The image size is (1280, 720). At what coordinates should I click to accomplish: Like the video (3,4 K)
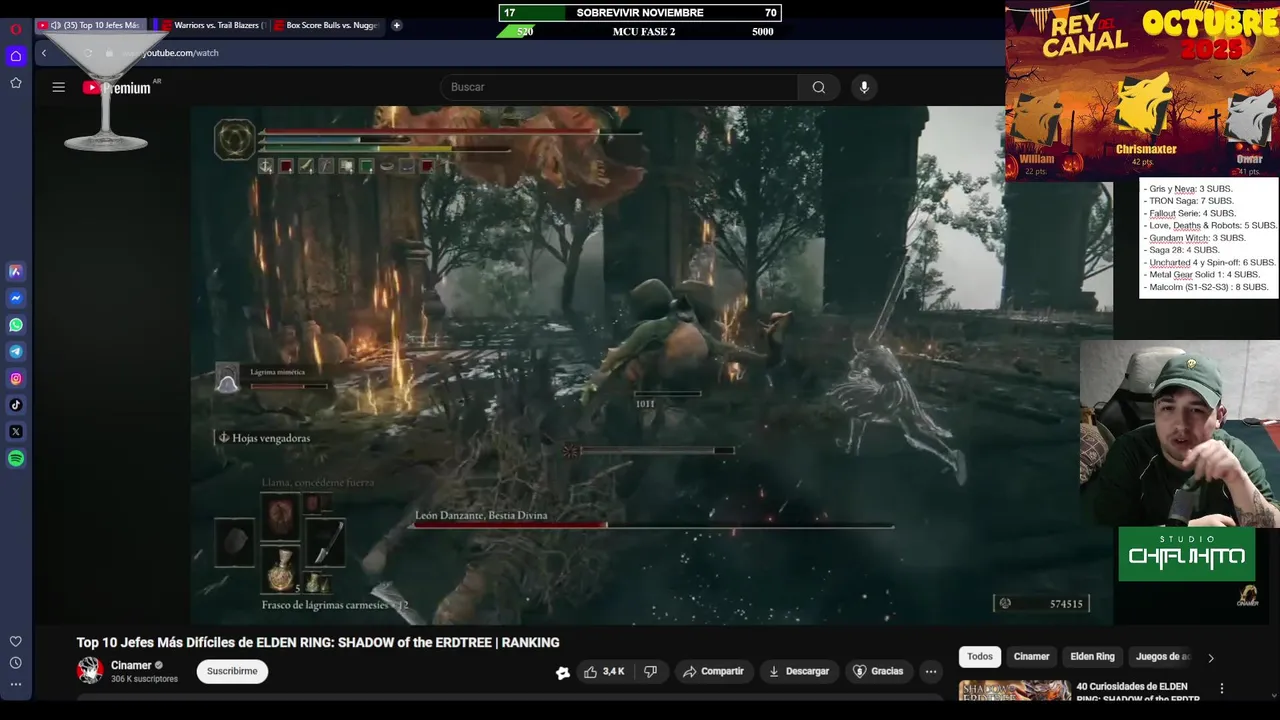[x=606, y=671]
